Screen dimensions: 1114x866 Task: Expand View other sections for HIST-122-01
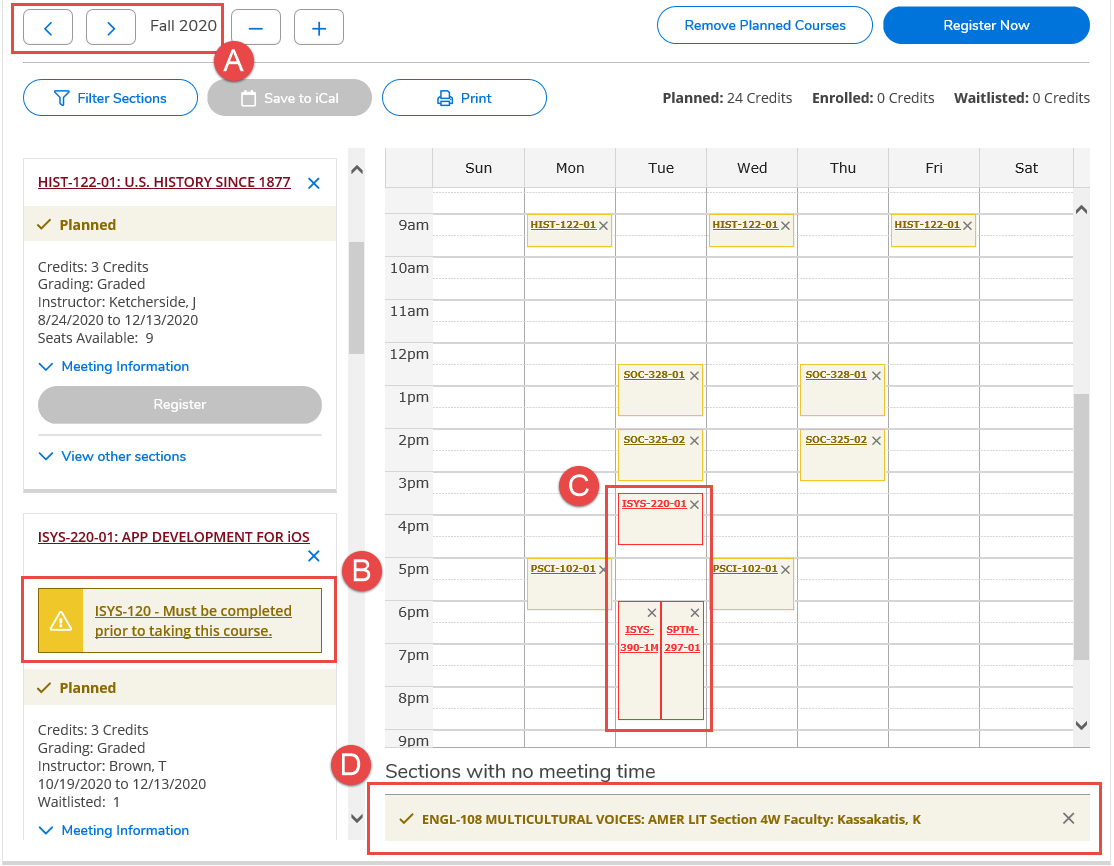[x=112, y=456]
